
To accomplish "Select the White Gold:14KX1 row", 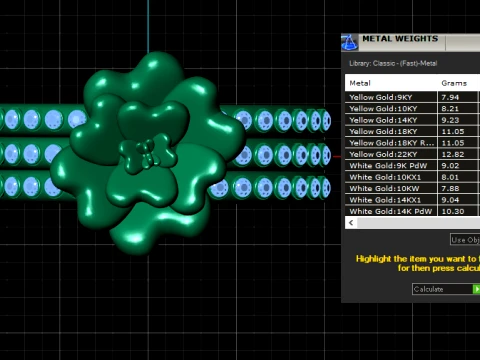I will click(413, 200).
